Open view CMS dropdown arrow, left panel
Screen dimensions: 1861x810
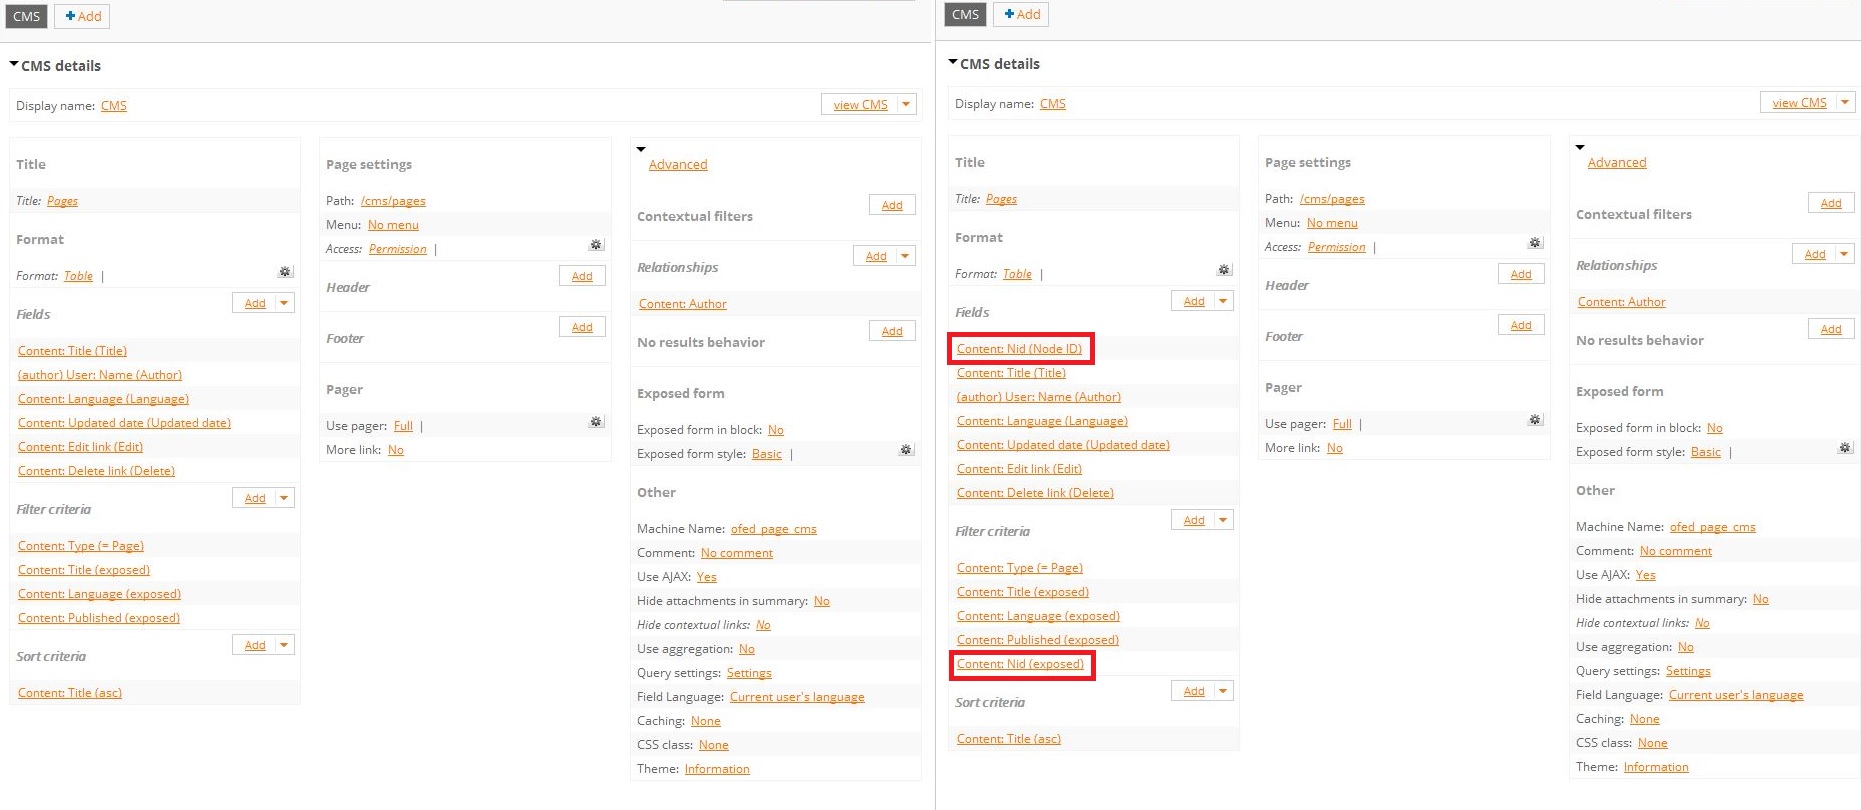[x=906, y=104]
